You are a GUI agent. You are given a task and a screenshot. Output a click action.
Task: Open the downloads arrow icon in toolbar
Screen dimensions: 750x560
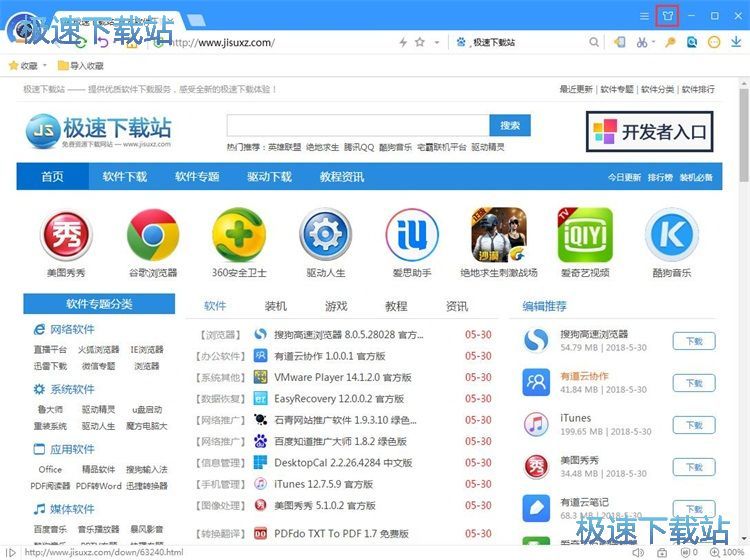coord(736,43)
